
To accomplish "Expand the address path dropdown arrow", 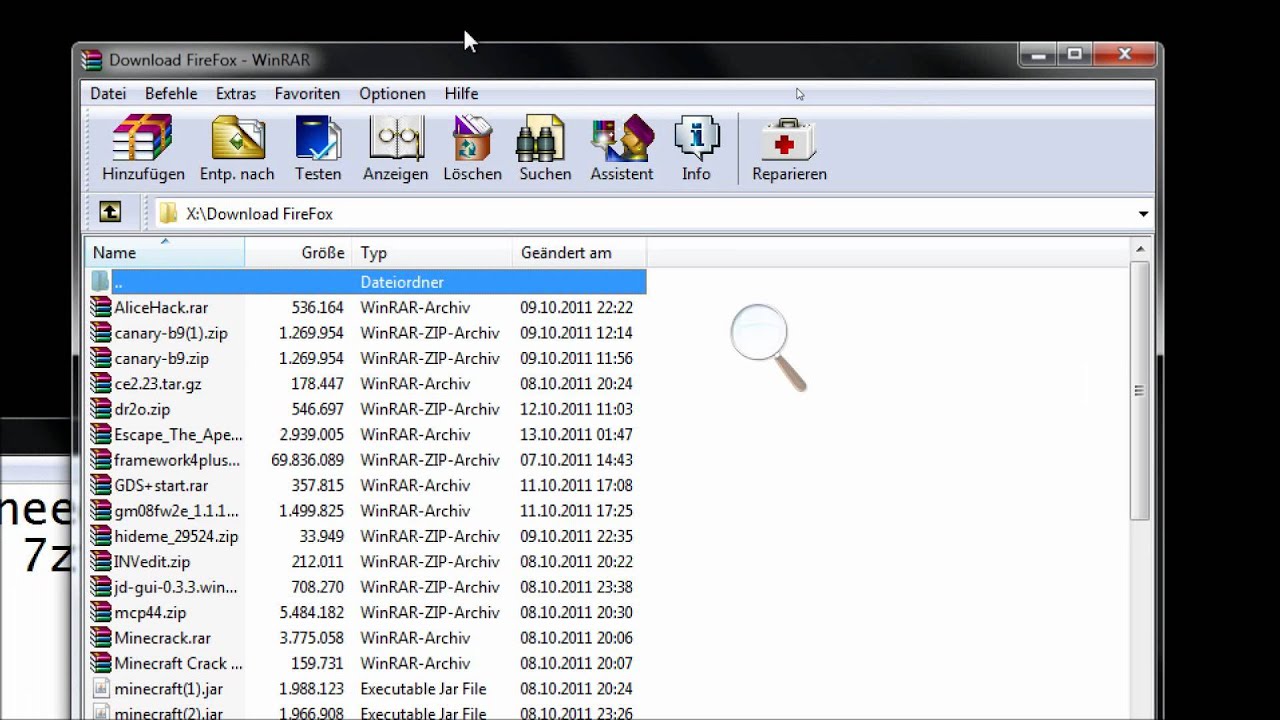I will point(1143,214).
